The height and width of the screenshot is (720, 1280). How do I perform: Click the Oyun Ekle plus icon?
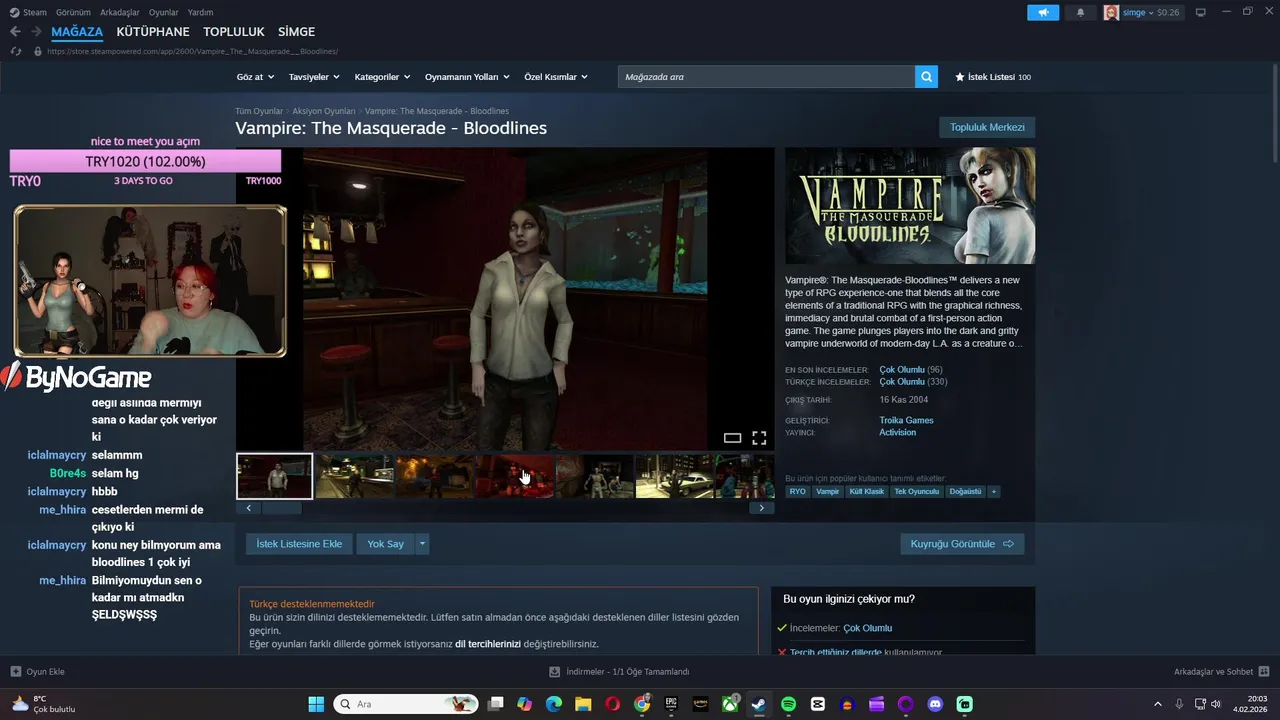click(x=15, y=671)
